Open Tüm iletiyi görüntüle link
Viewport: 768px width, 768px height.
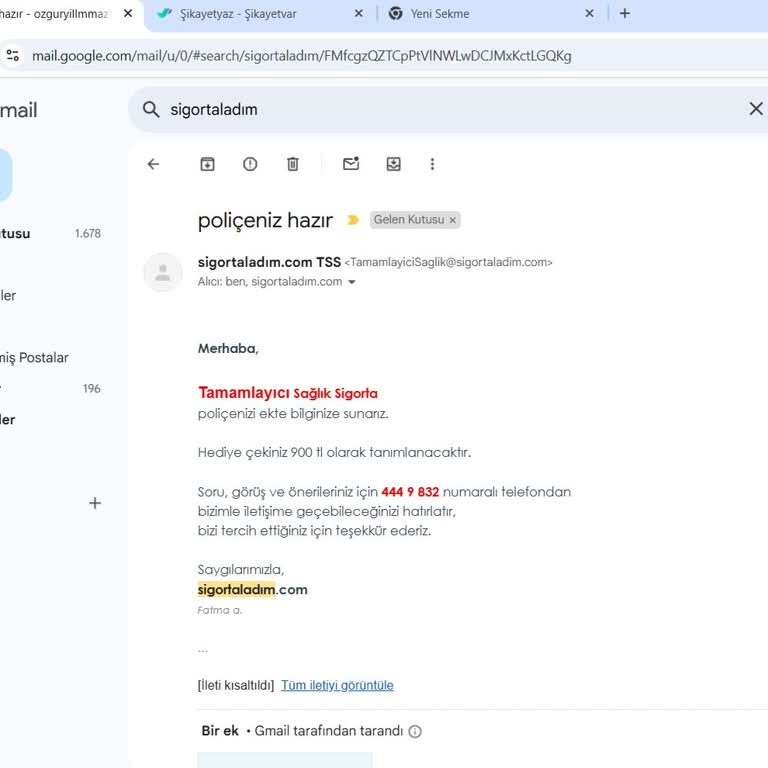337,685
